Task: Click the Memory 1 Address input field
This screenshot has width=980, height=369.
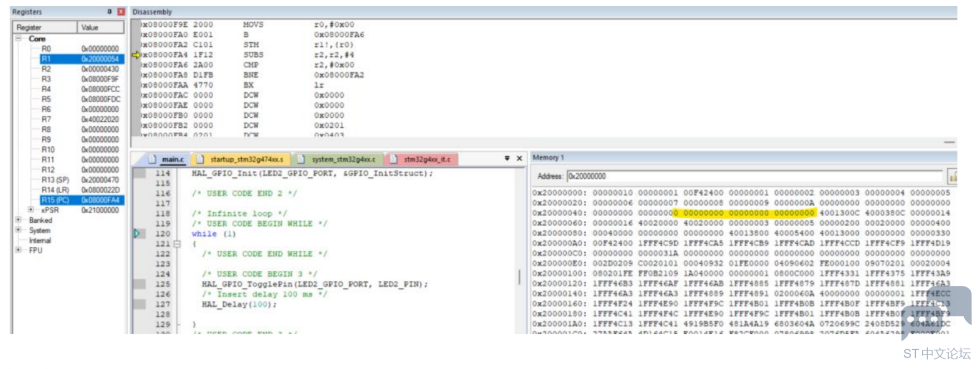Action: coord(754,176)
